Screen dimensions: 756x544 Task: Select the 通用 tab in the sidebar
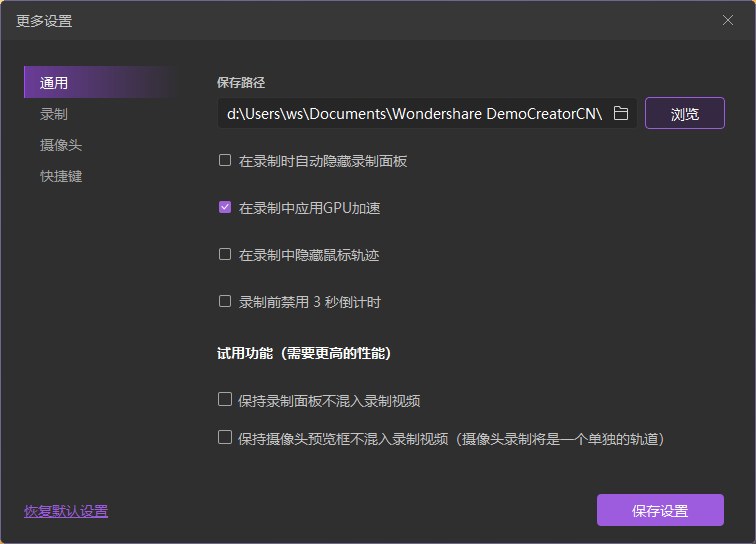[x=54, y=83]
